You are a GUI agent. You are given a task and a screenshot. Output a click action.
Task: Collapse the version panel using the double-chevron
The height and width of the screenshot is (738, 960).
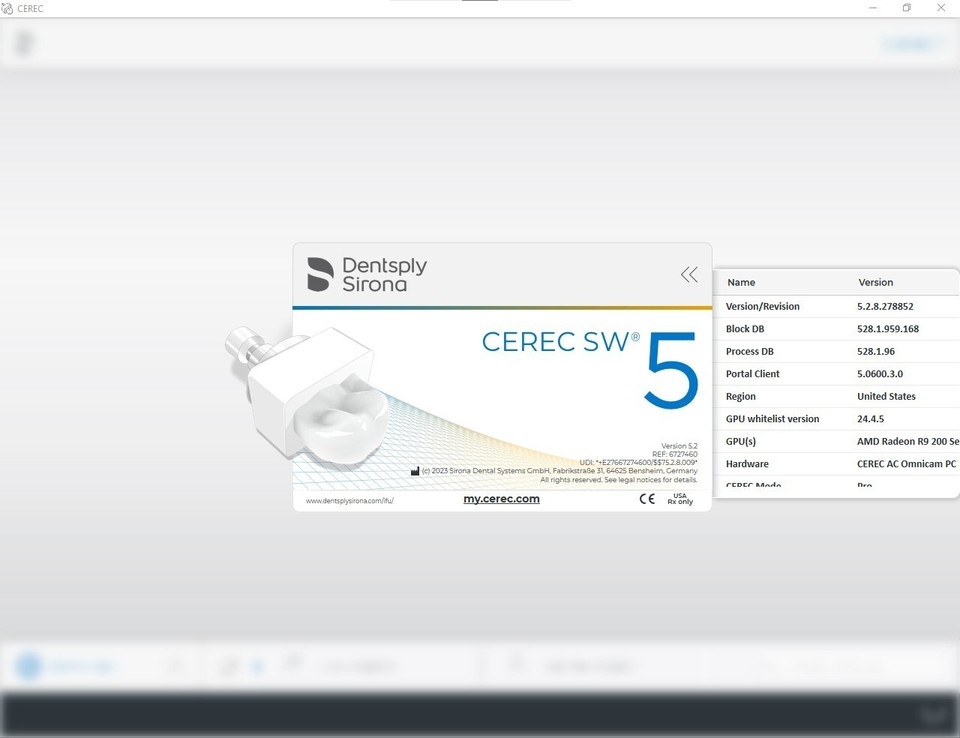click(689, 274)
